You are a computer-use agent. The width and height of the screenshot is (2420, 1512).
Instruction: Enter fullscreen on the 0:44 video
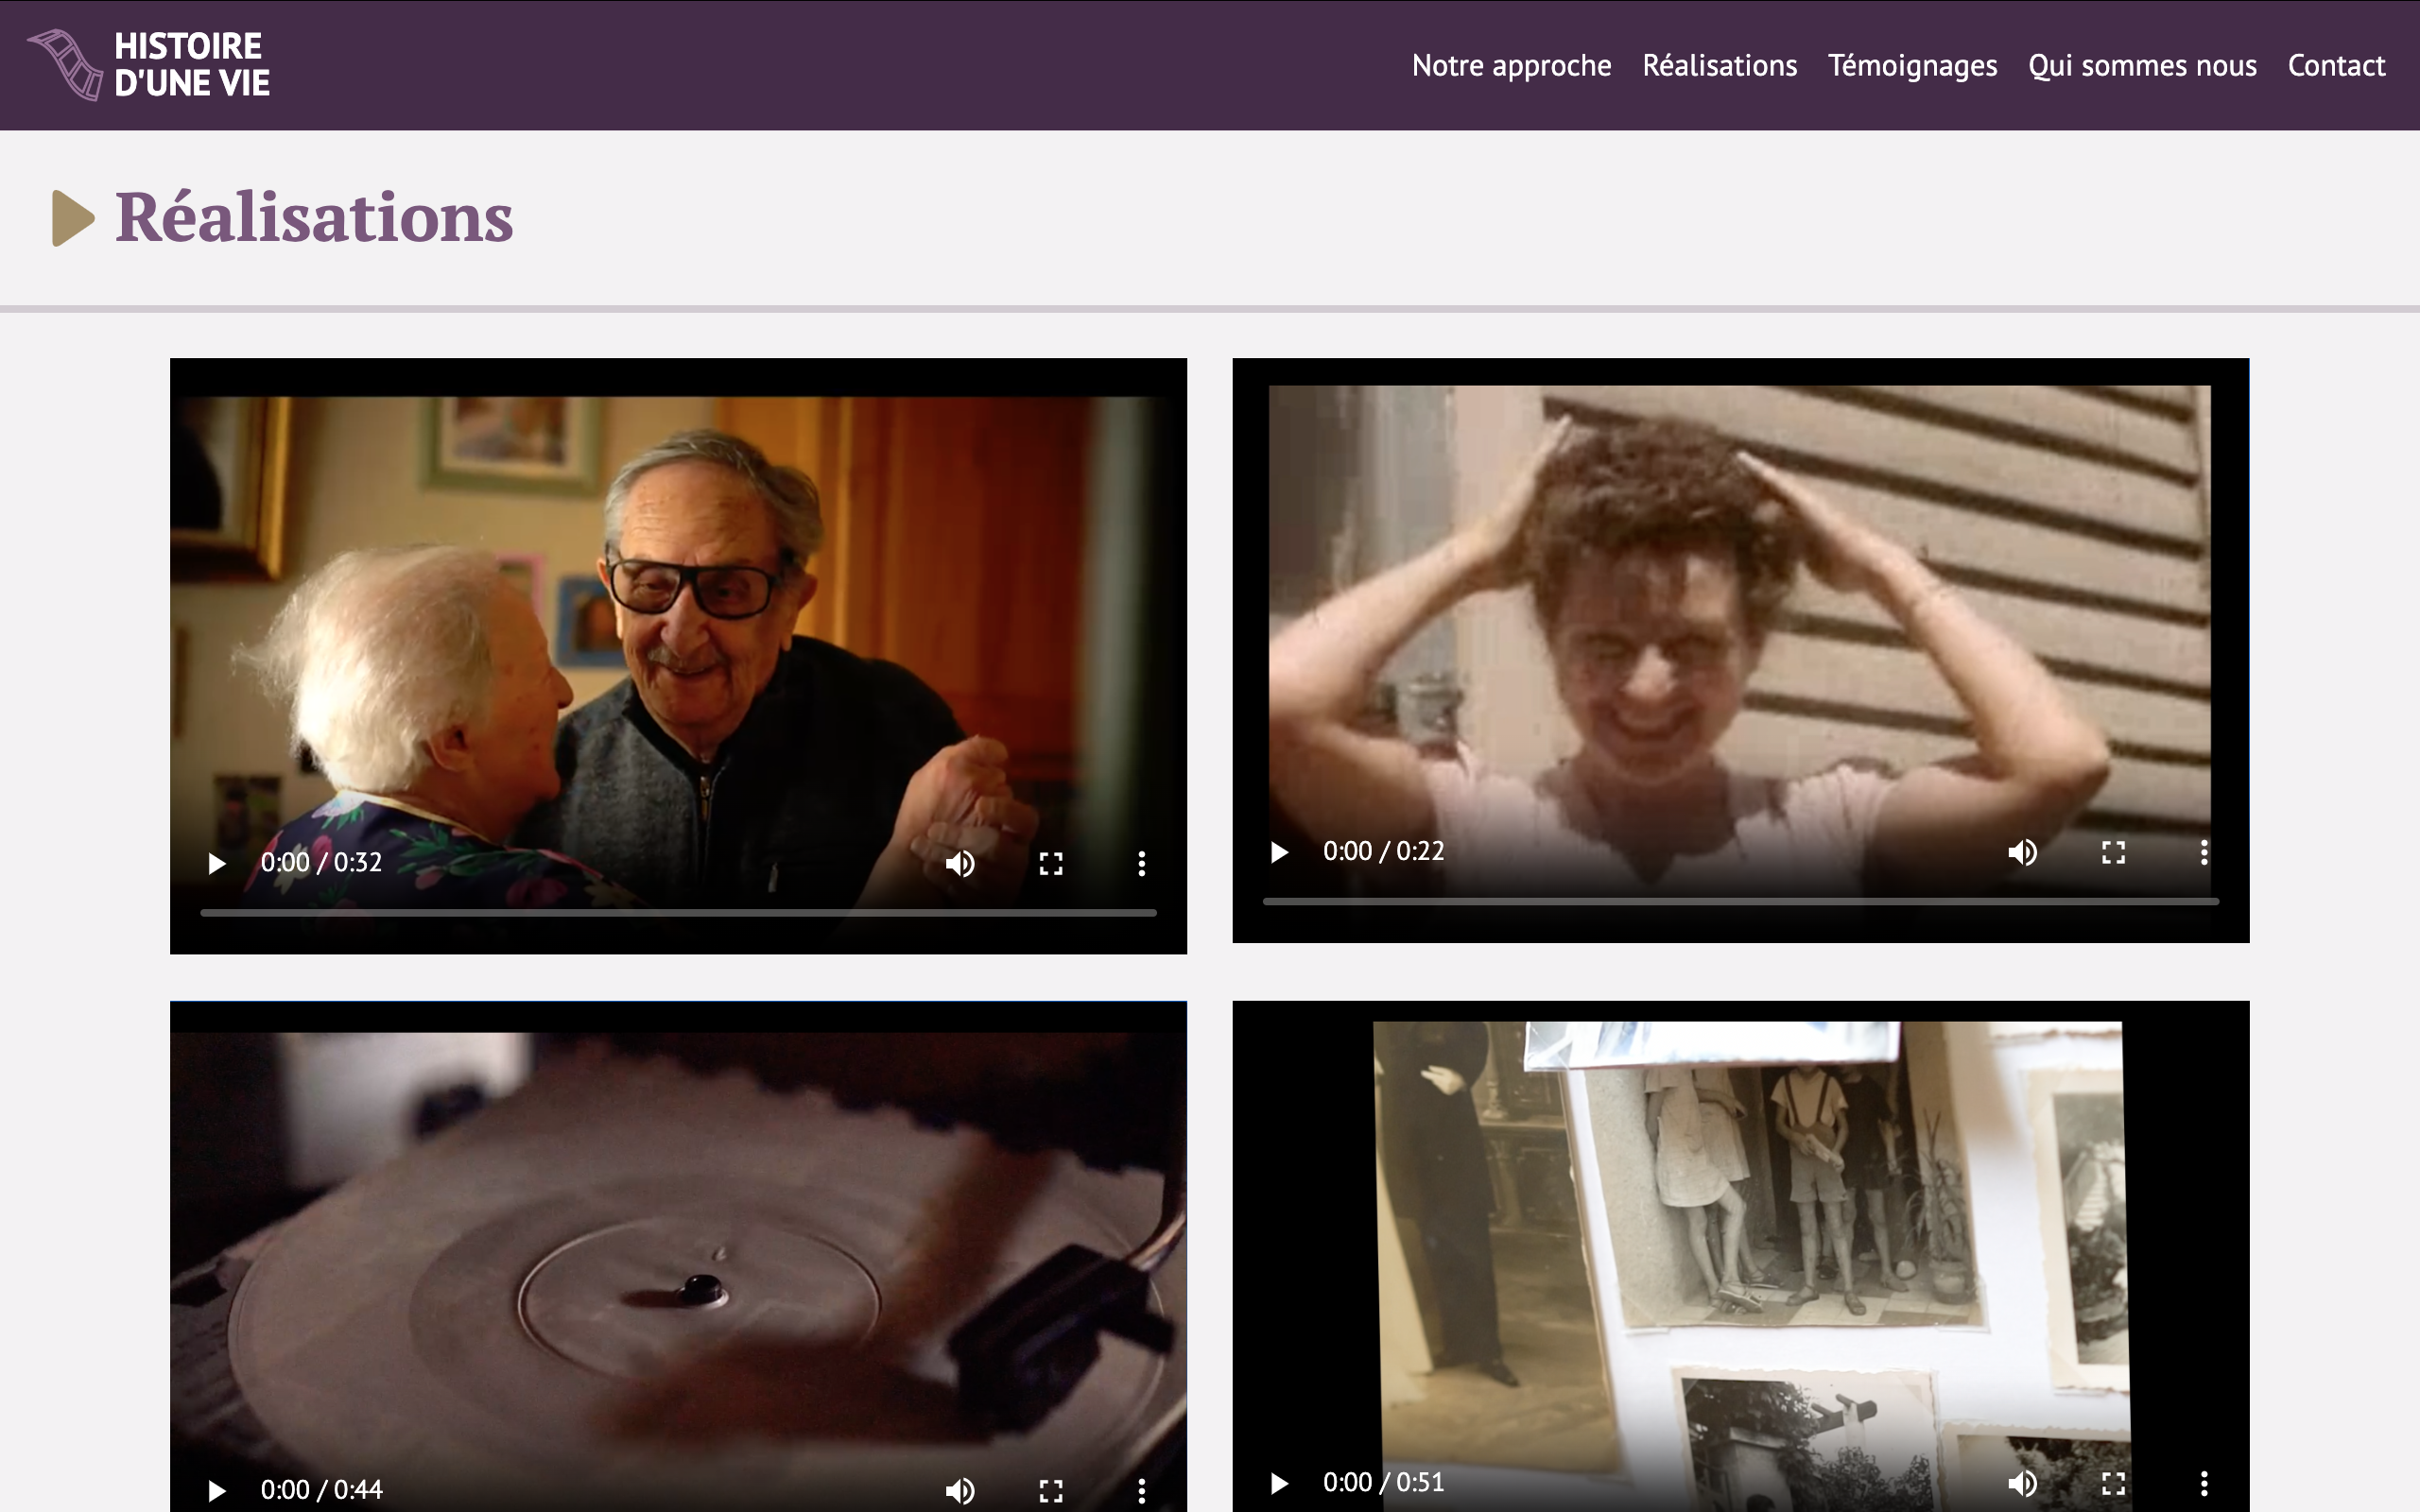[1051, 1491]
